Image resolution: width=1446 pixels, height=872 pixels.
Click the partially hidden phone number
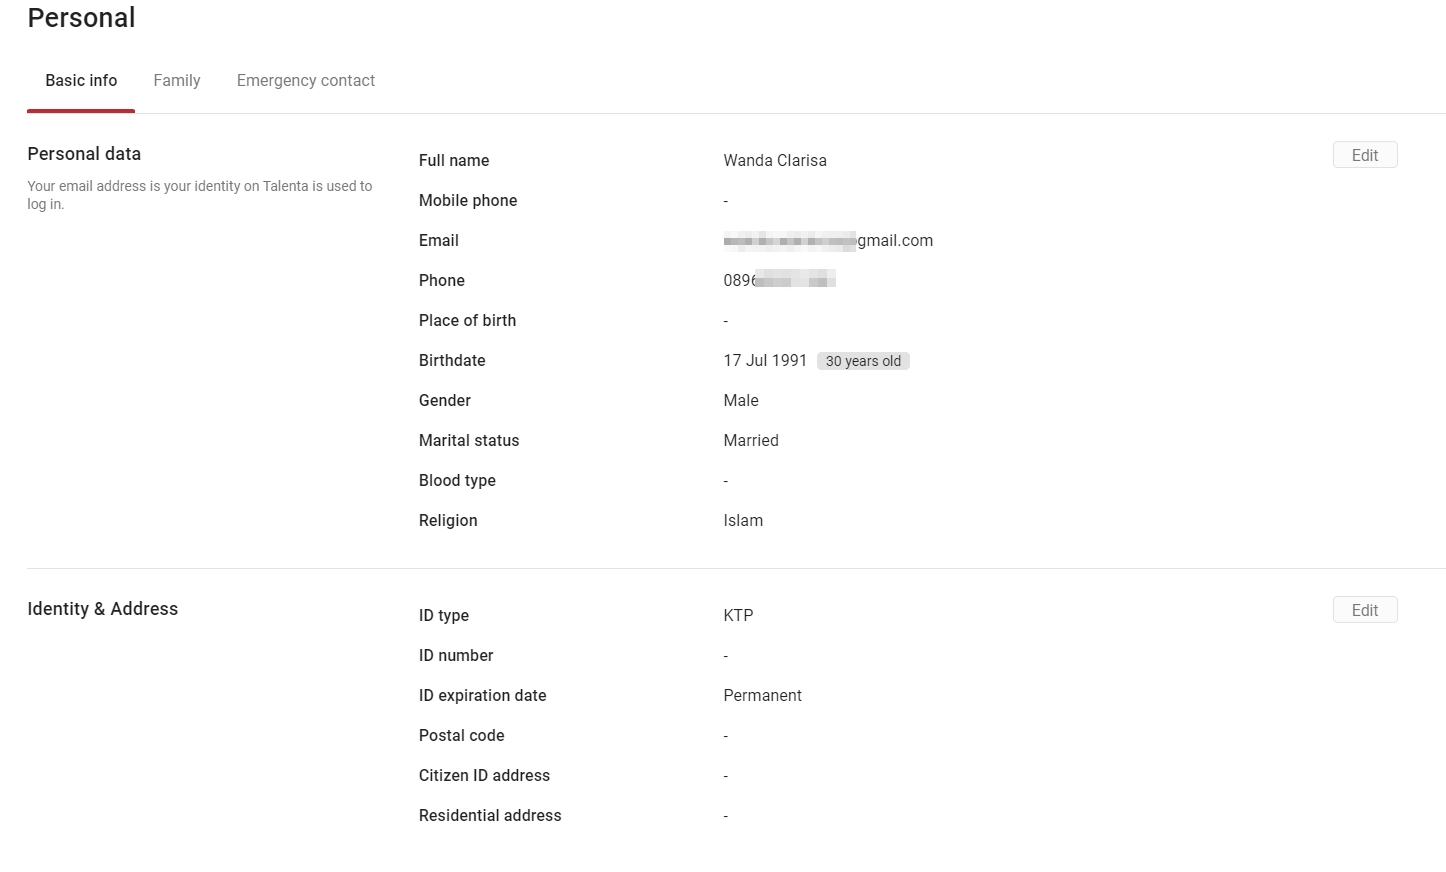point(778,281)
